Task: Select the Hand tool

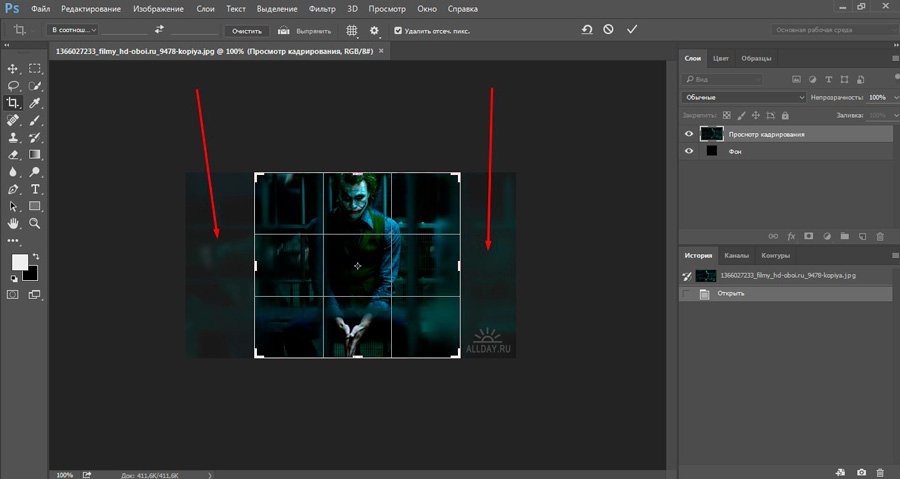Action: [x=12, y=224]
